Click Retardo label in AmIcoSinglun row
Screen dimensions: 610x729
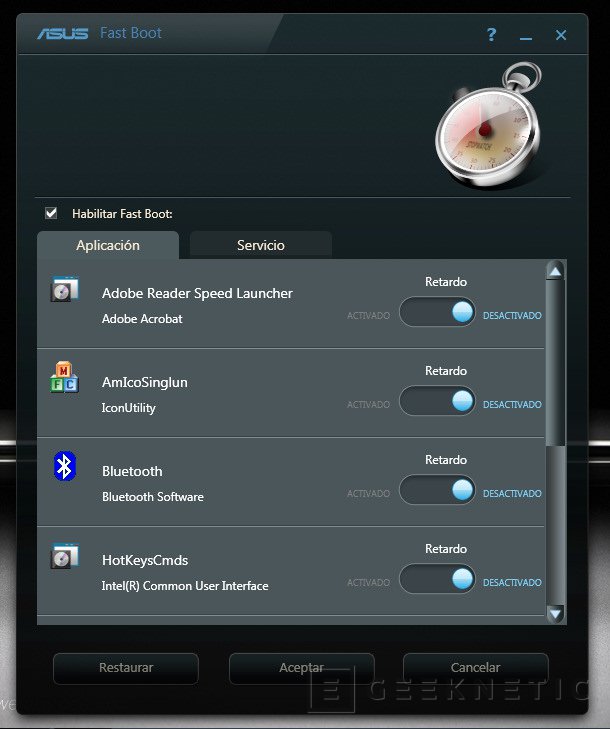click(x=445, y=371)
